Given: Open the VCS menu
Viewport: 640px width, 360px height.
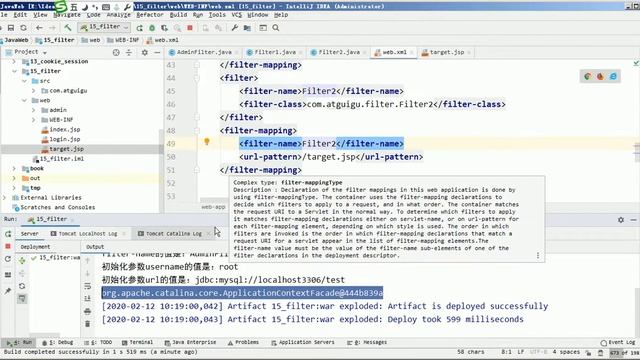Looking at the screenshot, I should click(237, 15).
